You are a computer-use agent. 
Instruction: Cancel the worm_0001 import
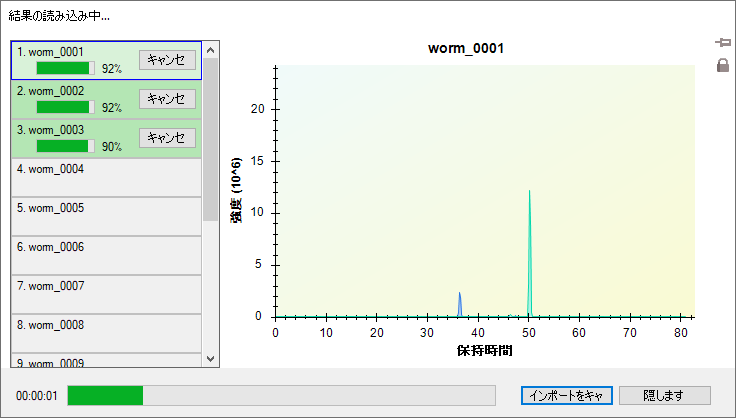[167, 60]
